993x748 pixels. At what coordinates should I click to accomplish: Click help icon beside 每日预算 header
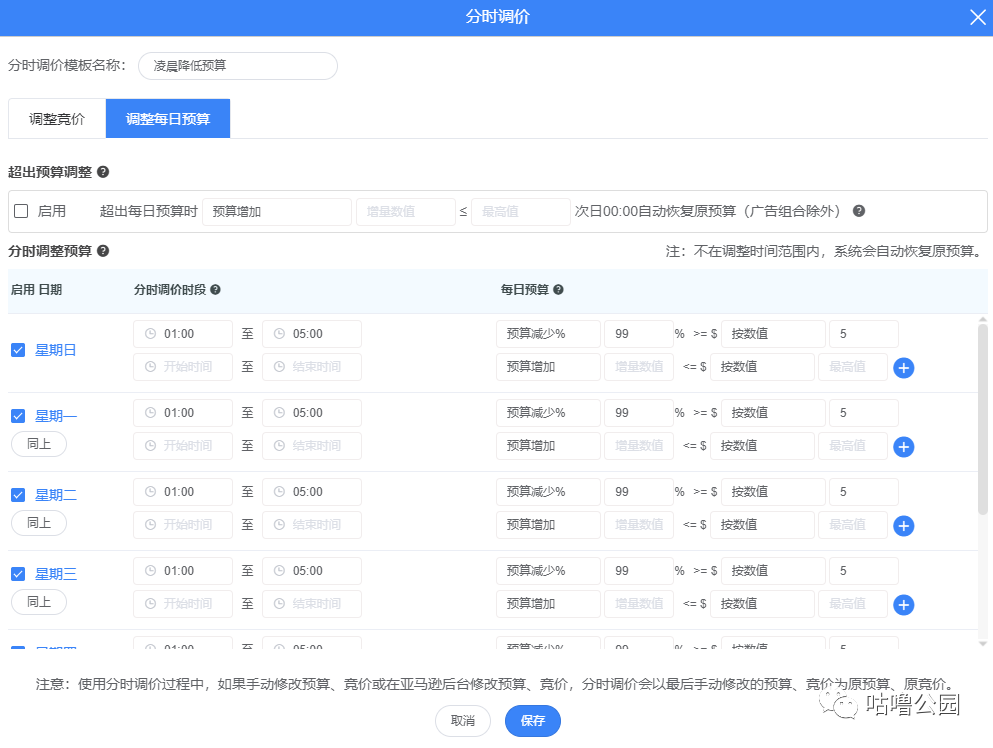click(x=558, y=289)
